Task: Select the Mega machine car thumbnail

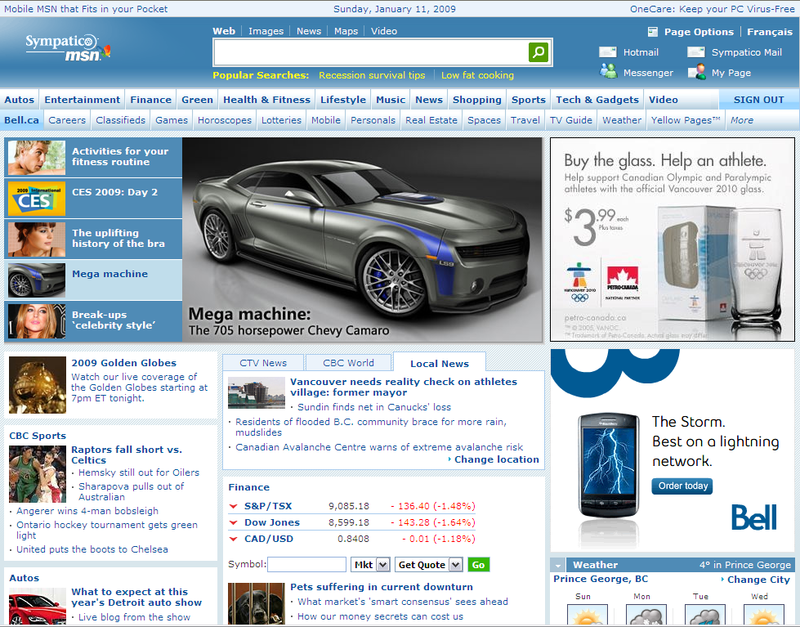Action: click(x=37, y=280)
